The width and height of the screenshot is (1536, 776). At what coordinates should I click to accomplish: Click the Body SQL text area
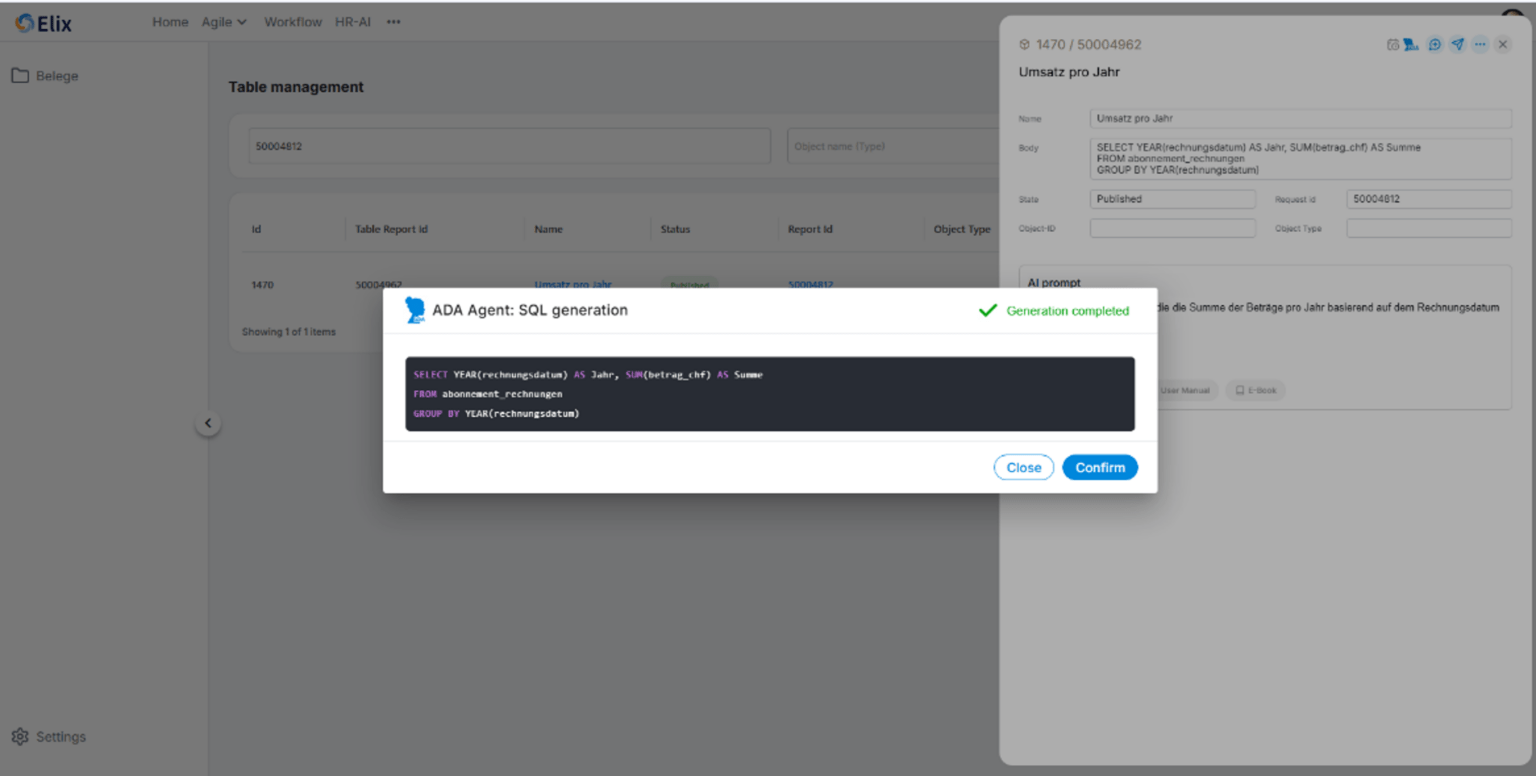tap(1301, 159)
